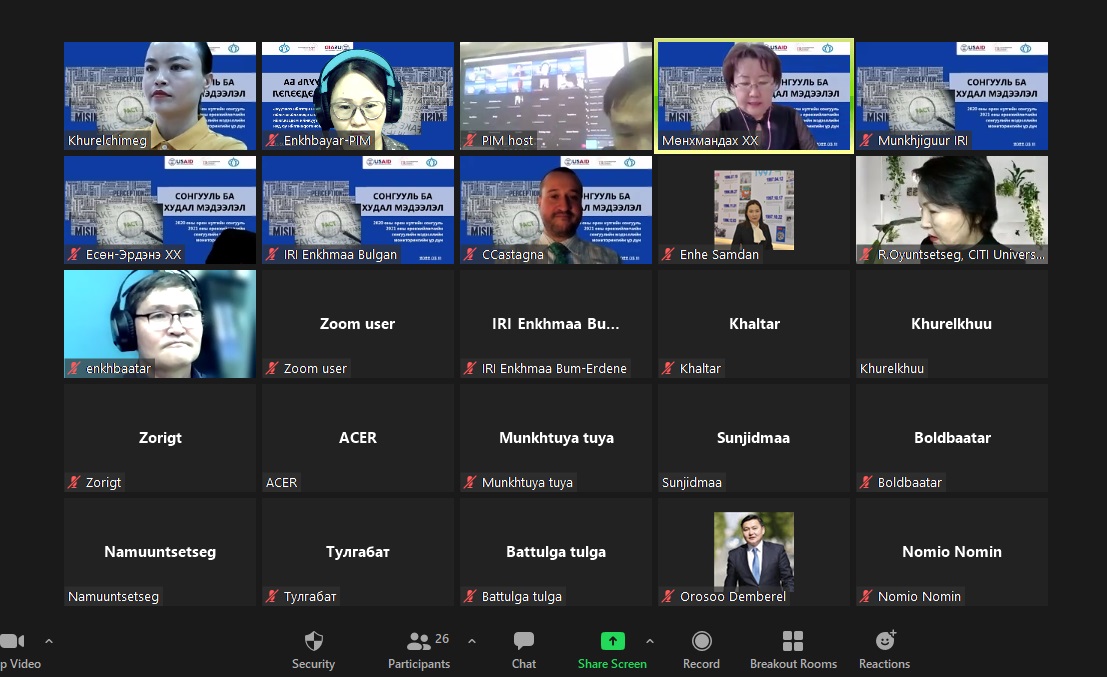Toggle the video camera button
The image size is (1107, 677).
(x=12, y=642)
